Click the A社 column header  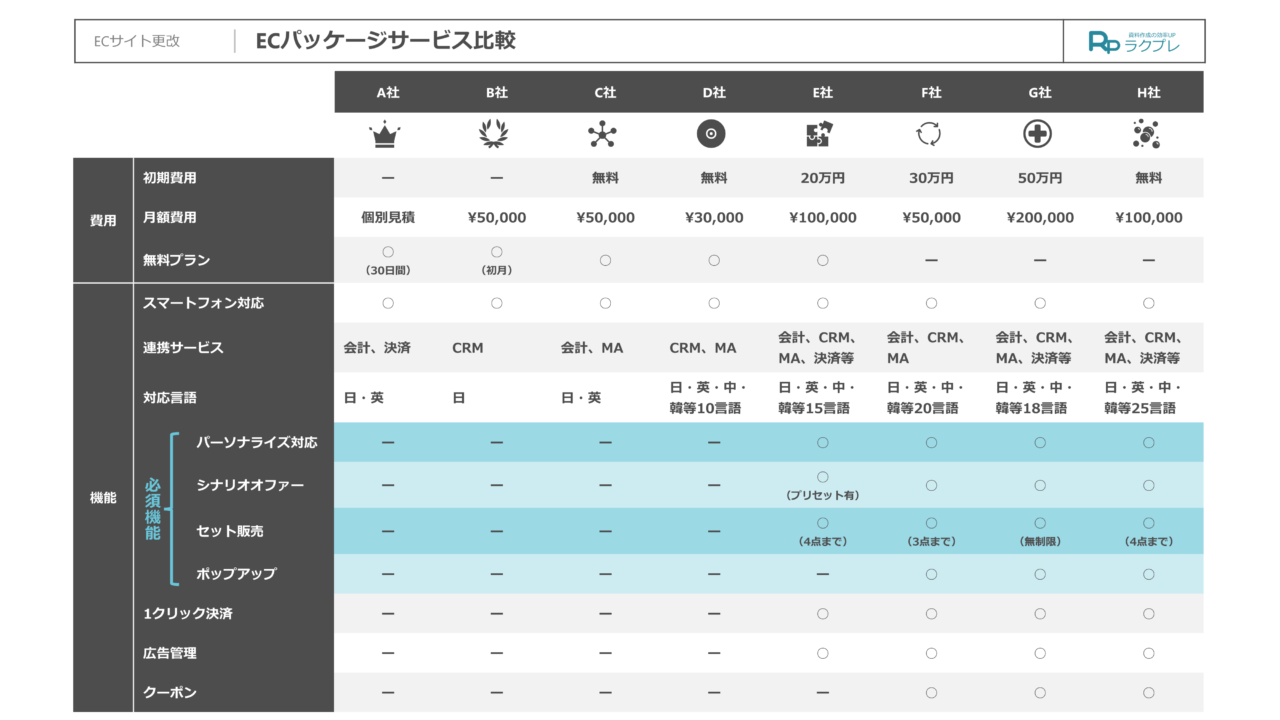(x=387, y=93)
